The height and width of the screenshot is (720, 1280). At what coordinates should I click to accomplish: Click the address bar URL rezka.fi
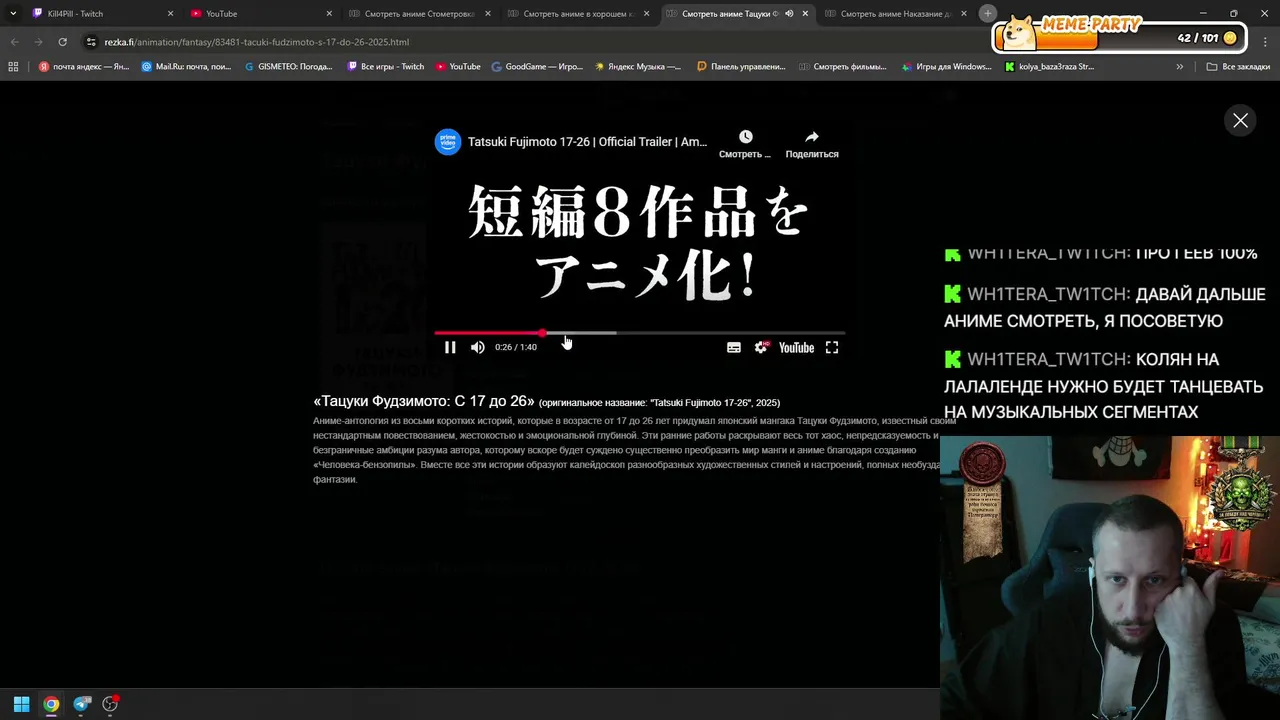(x=256, y=42)
